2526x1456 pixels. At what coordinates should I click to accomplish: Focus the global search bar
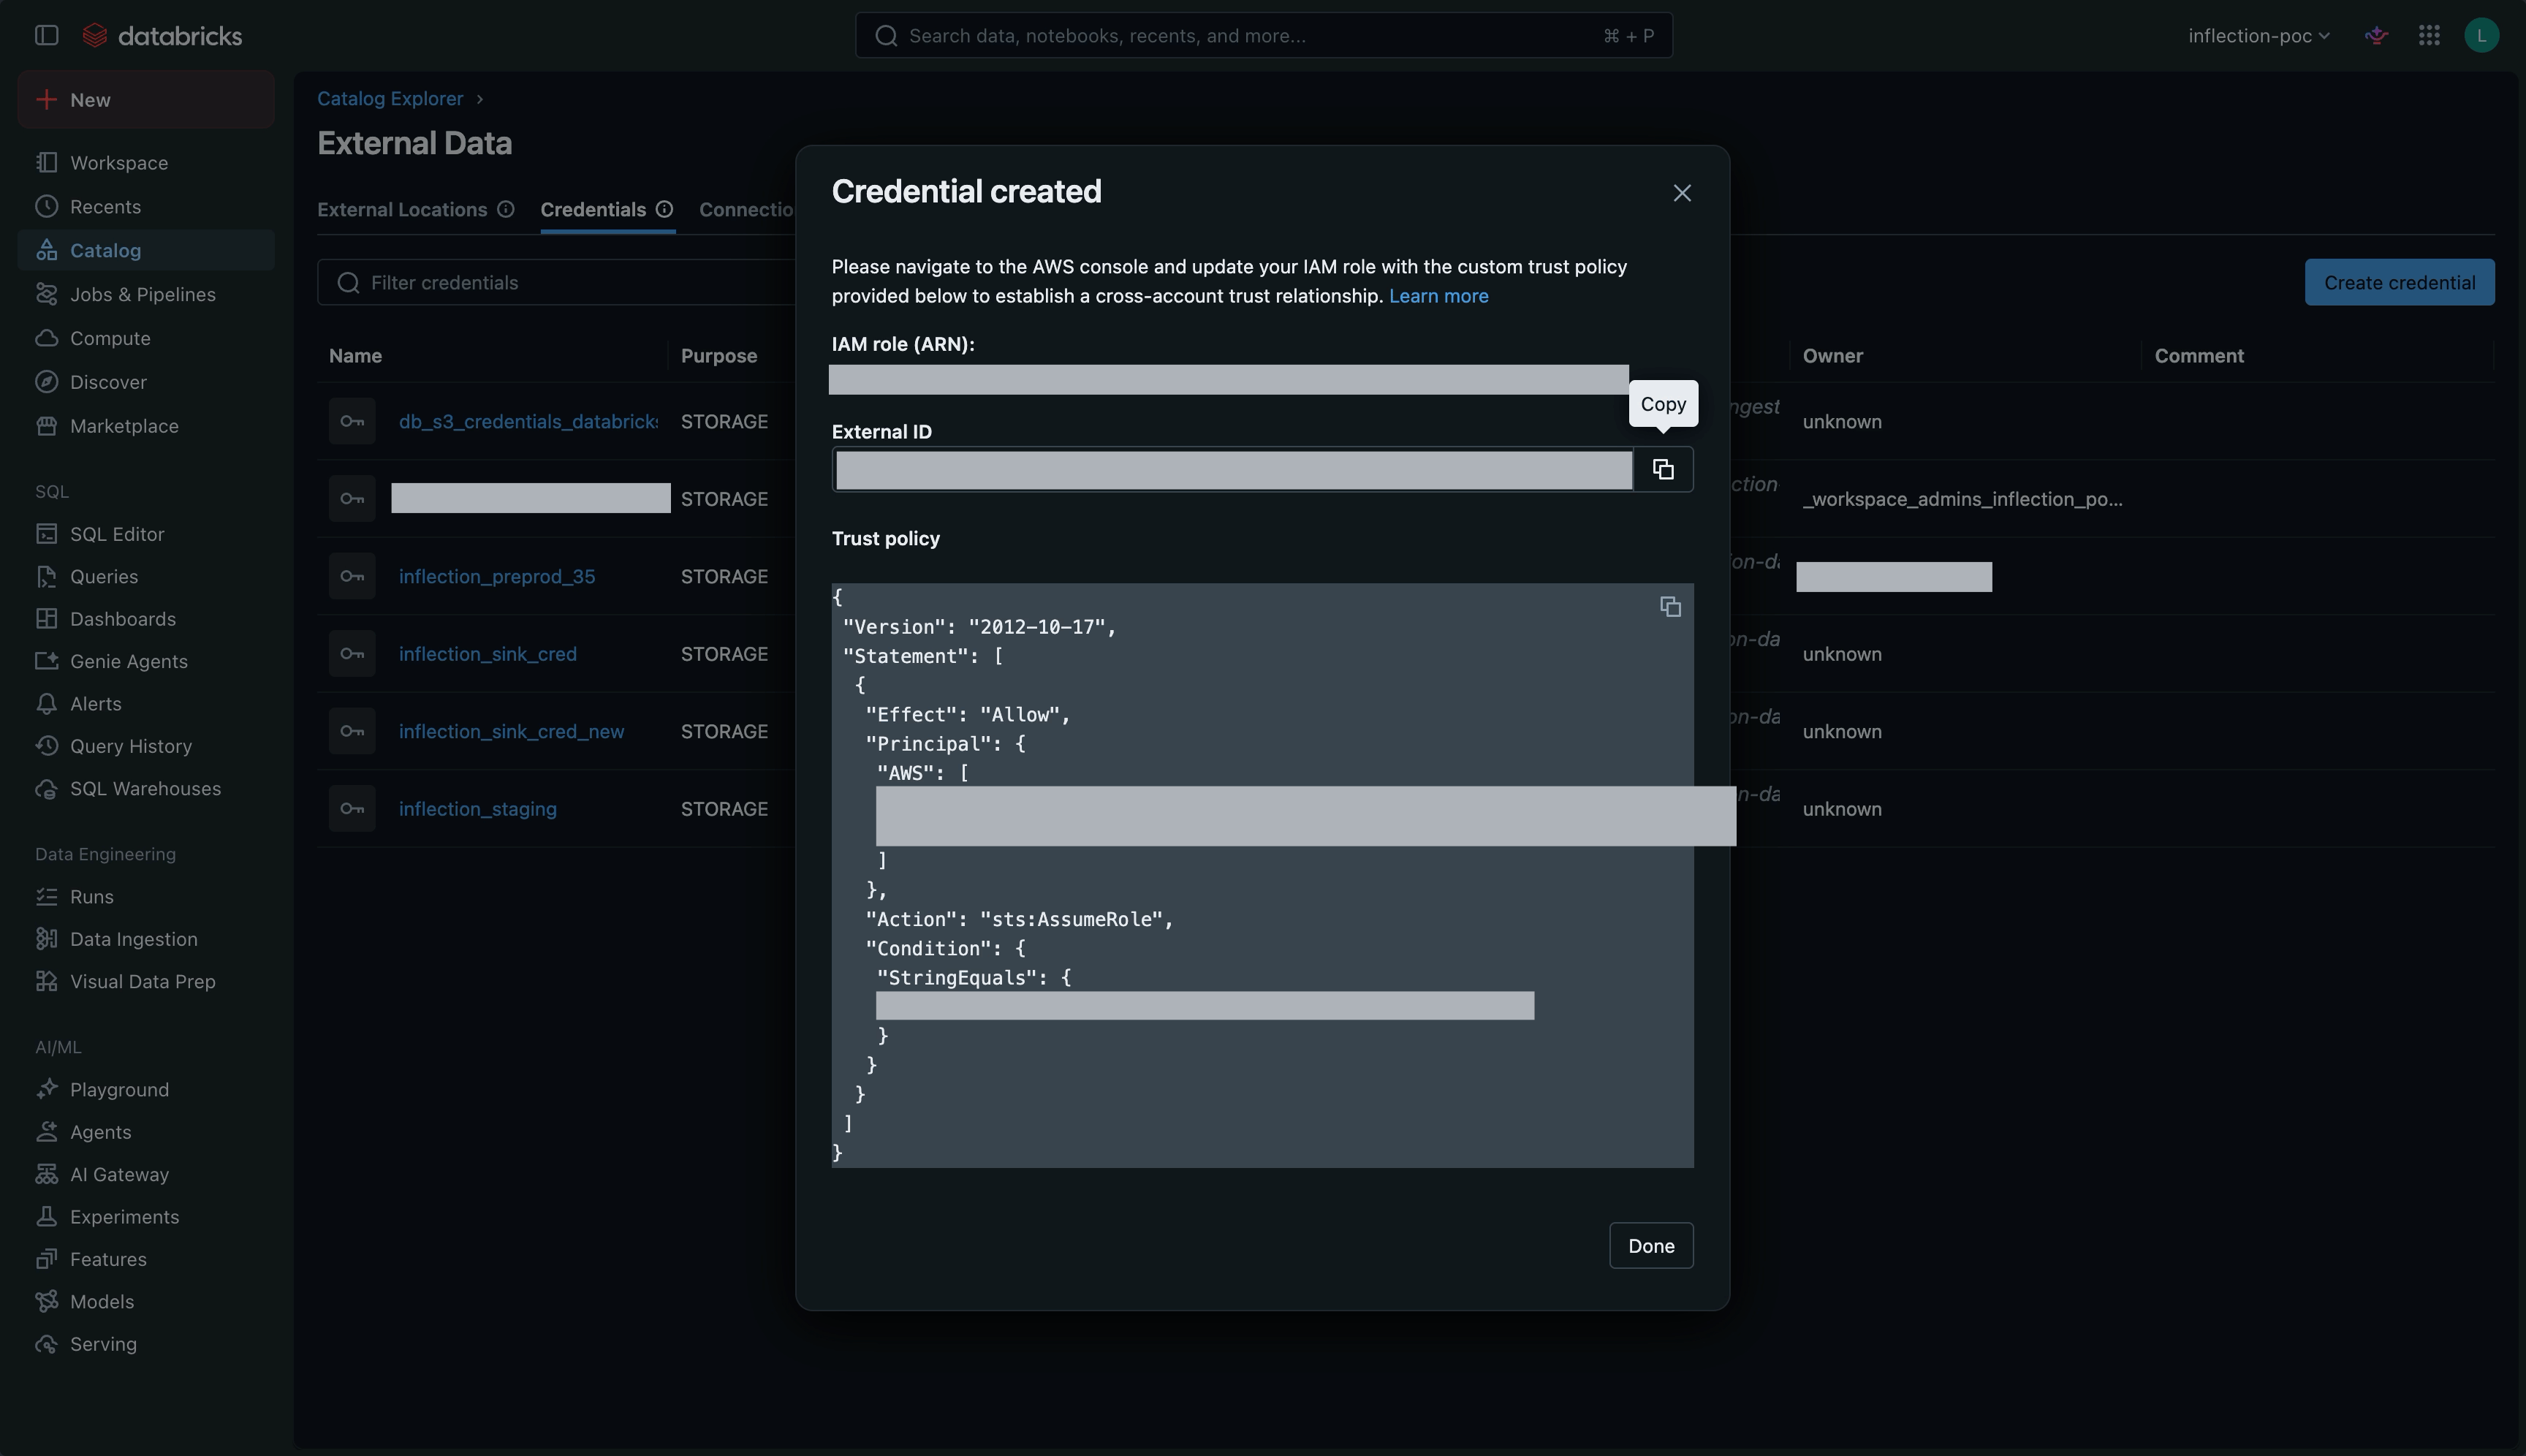[x=1263, y=36]
